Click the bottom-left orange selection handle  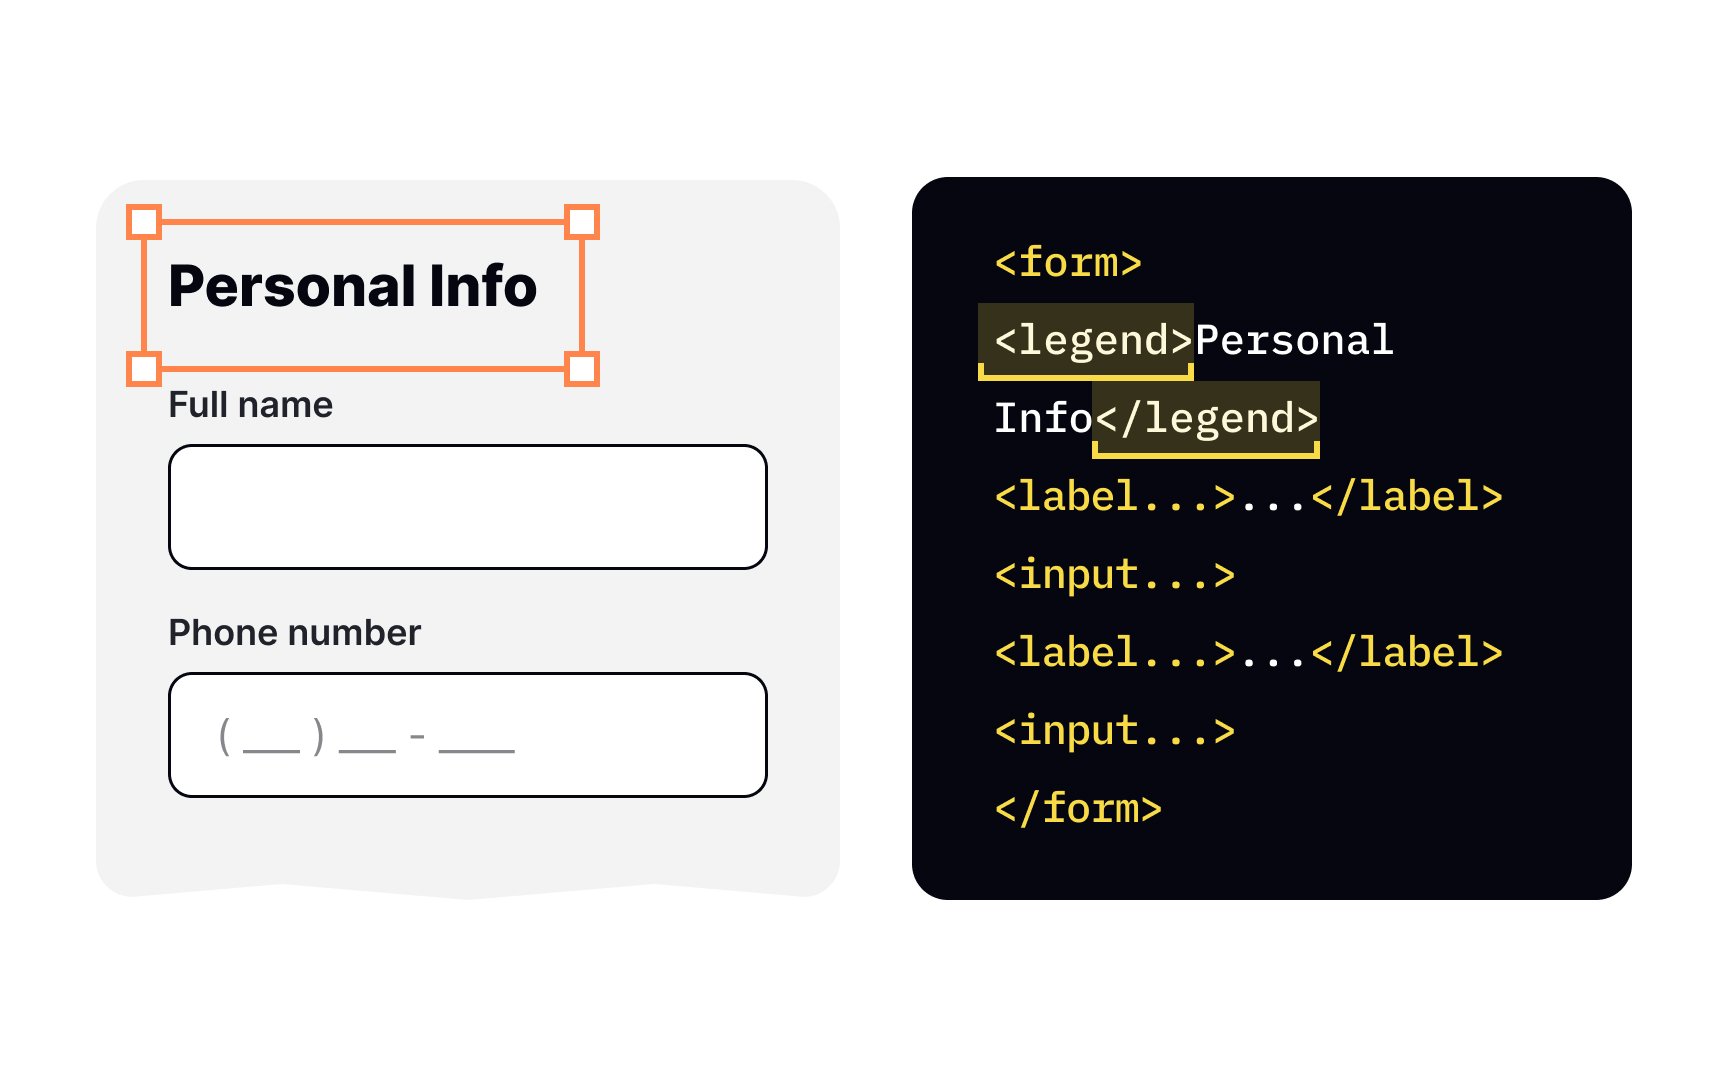coord(144,368)
